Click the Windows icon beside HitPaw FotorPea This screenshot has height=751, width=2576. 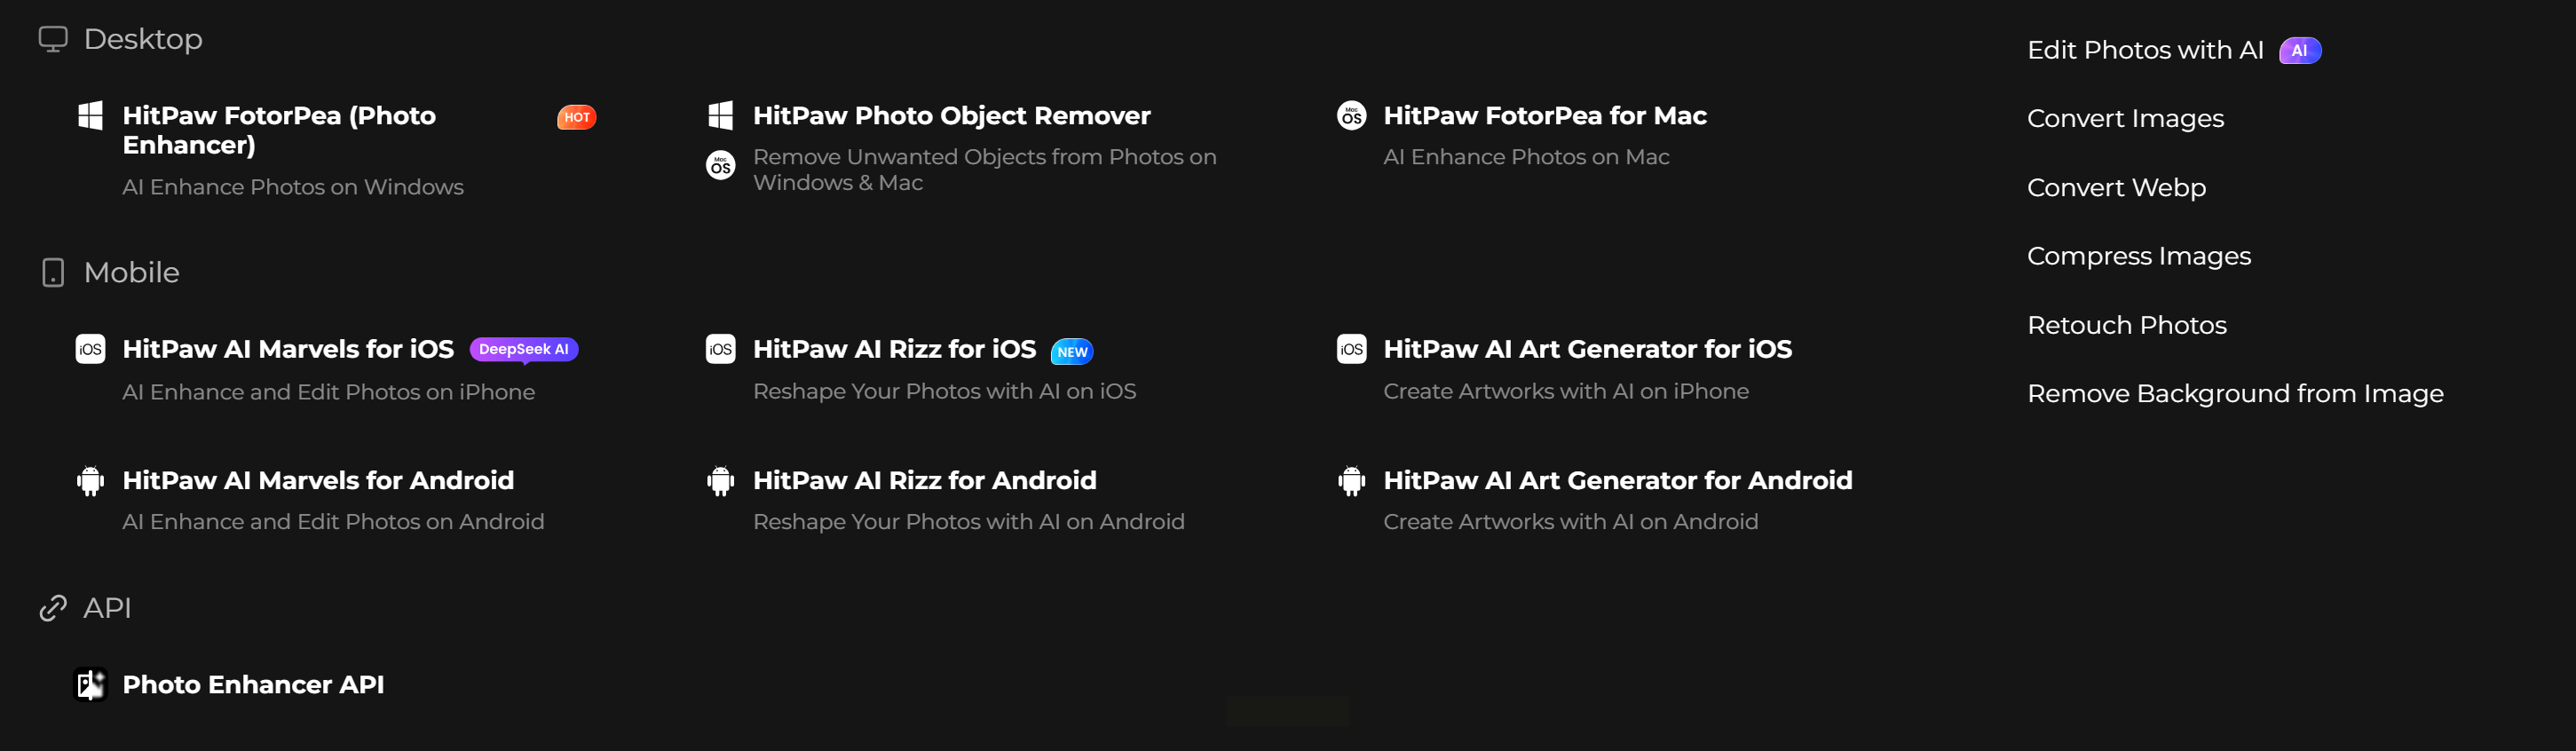(90, 116)
